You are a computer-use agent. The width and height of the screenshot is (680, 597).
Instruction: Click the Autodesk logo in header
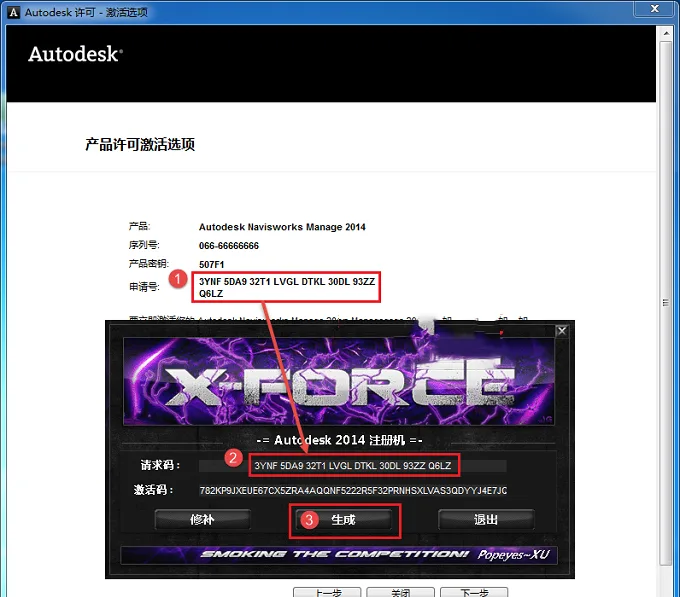pyautogui.click(x=75, y=54)
